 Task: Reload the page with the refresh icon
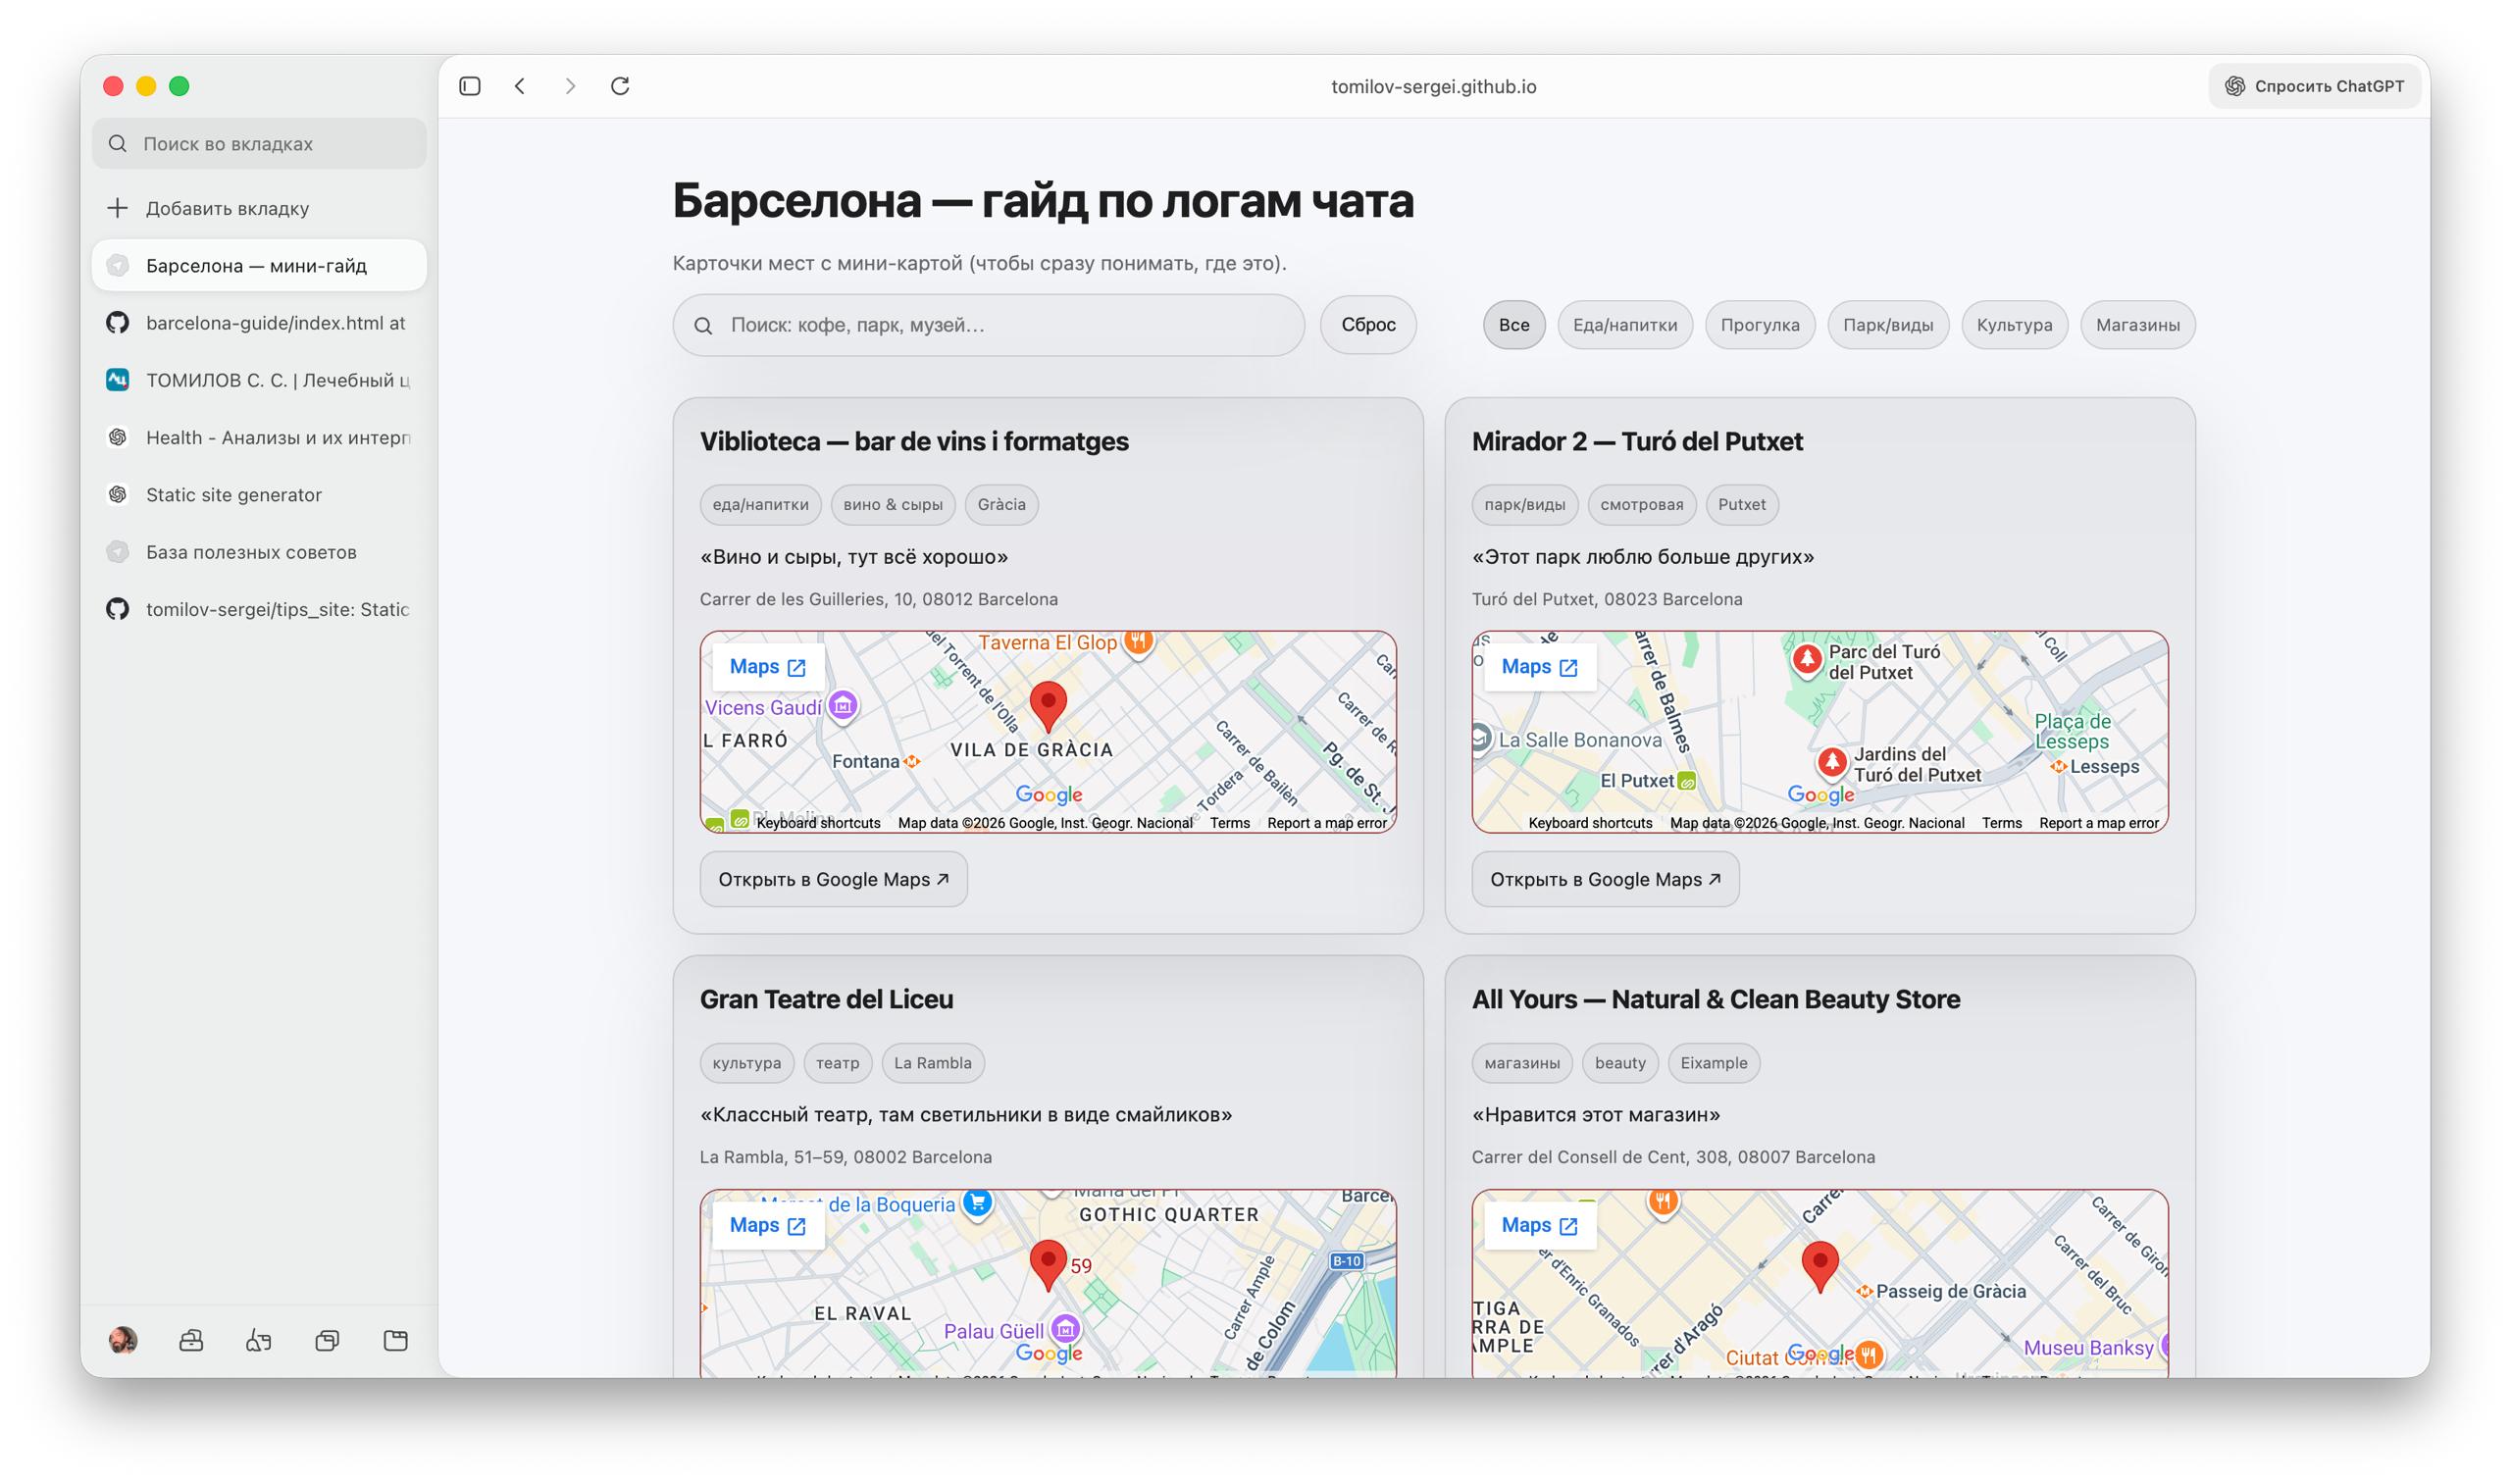click(x=620, y=86)
